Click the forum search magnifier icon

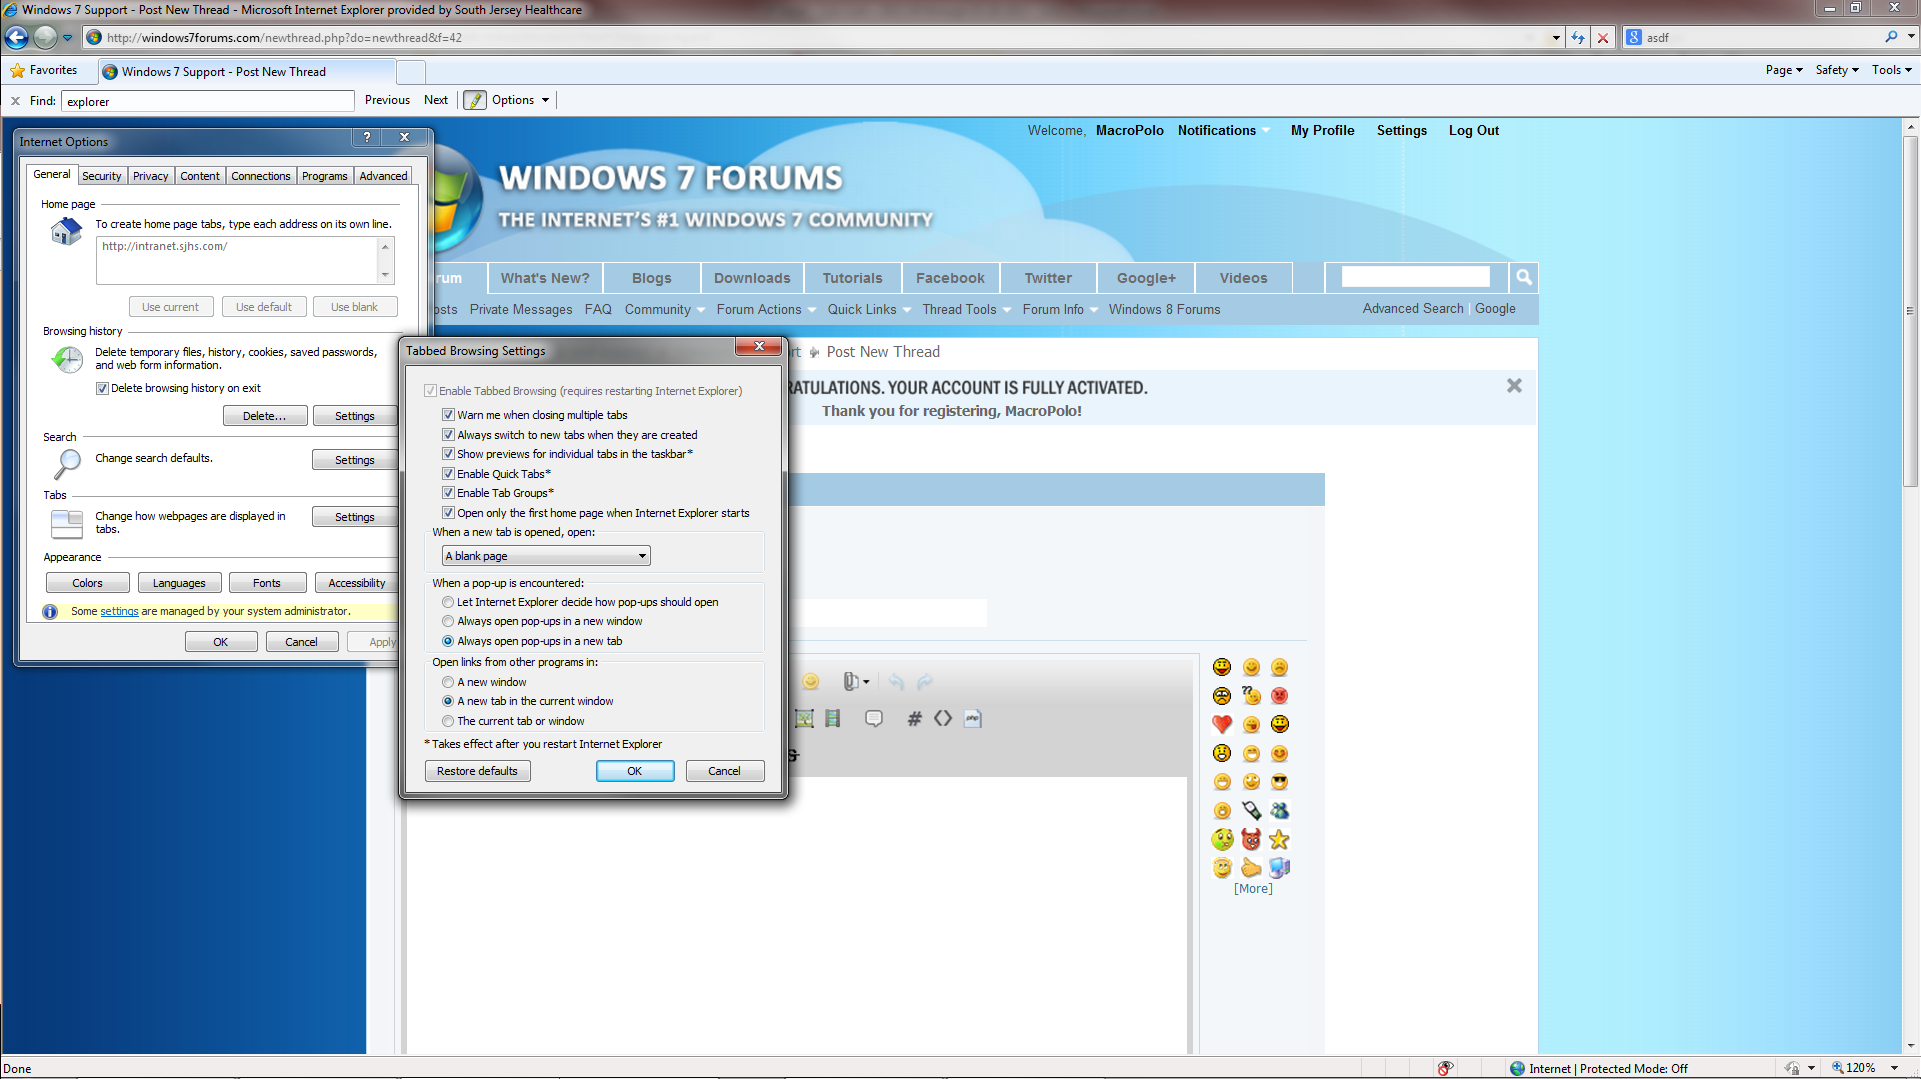[1523, 277]
